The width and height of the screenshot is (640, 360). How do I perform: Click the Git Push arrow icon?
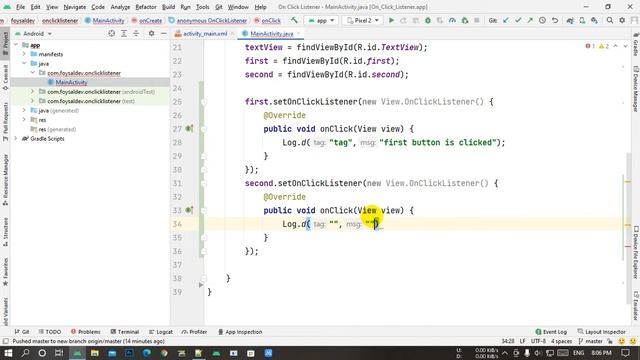click(530, 20)
